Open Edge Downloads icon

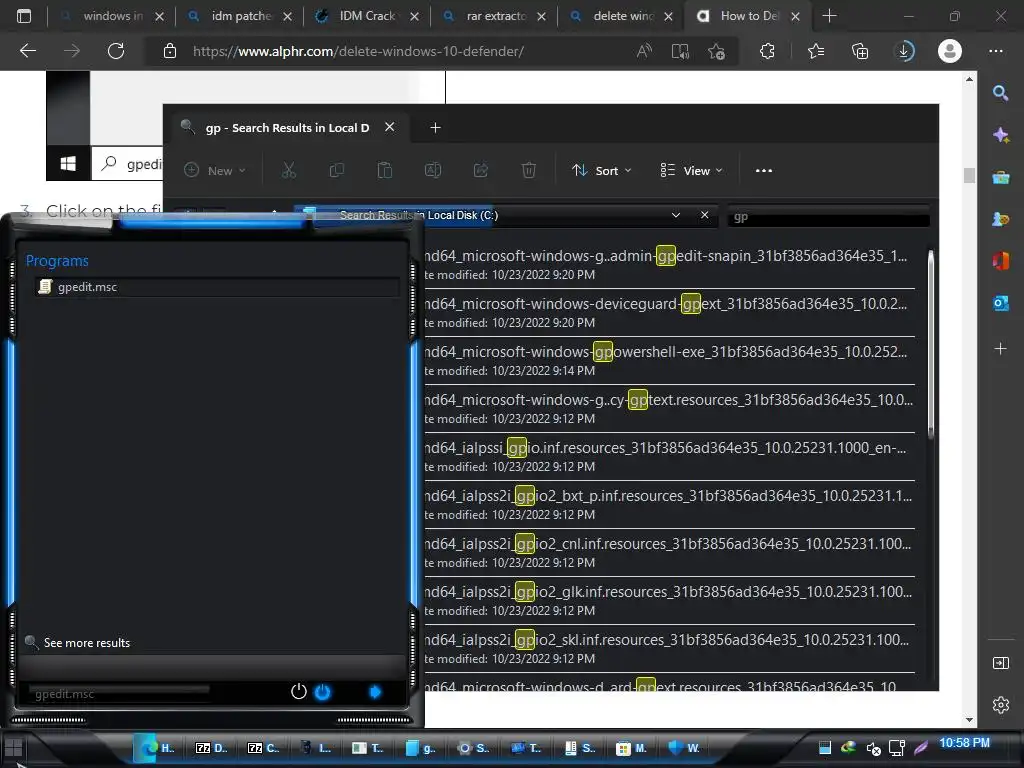click(x=904, y=51)
